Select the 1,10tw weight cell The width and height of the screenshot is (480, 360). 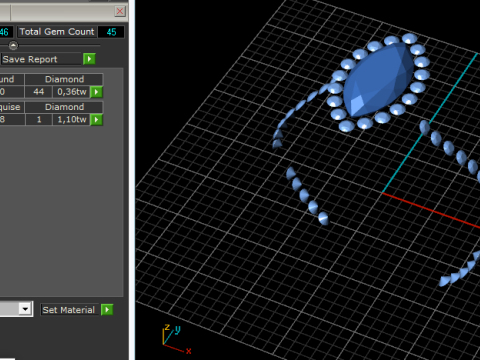(x=72, y=119)
